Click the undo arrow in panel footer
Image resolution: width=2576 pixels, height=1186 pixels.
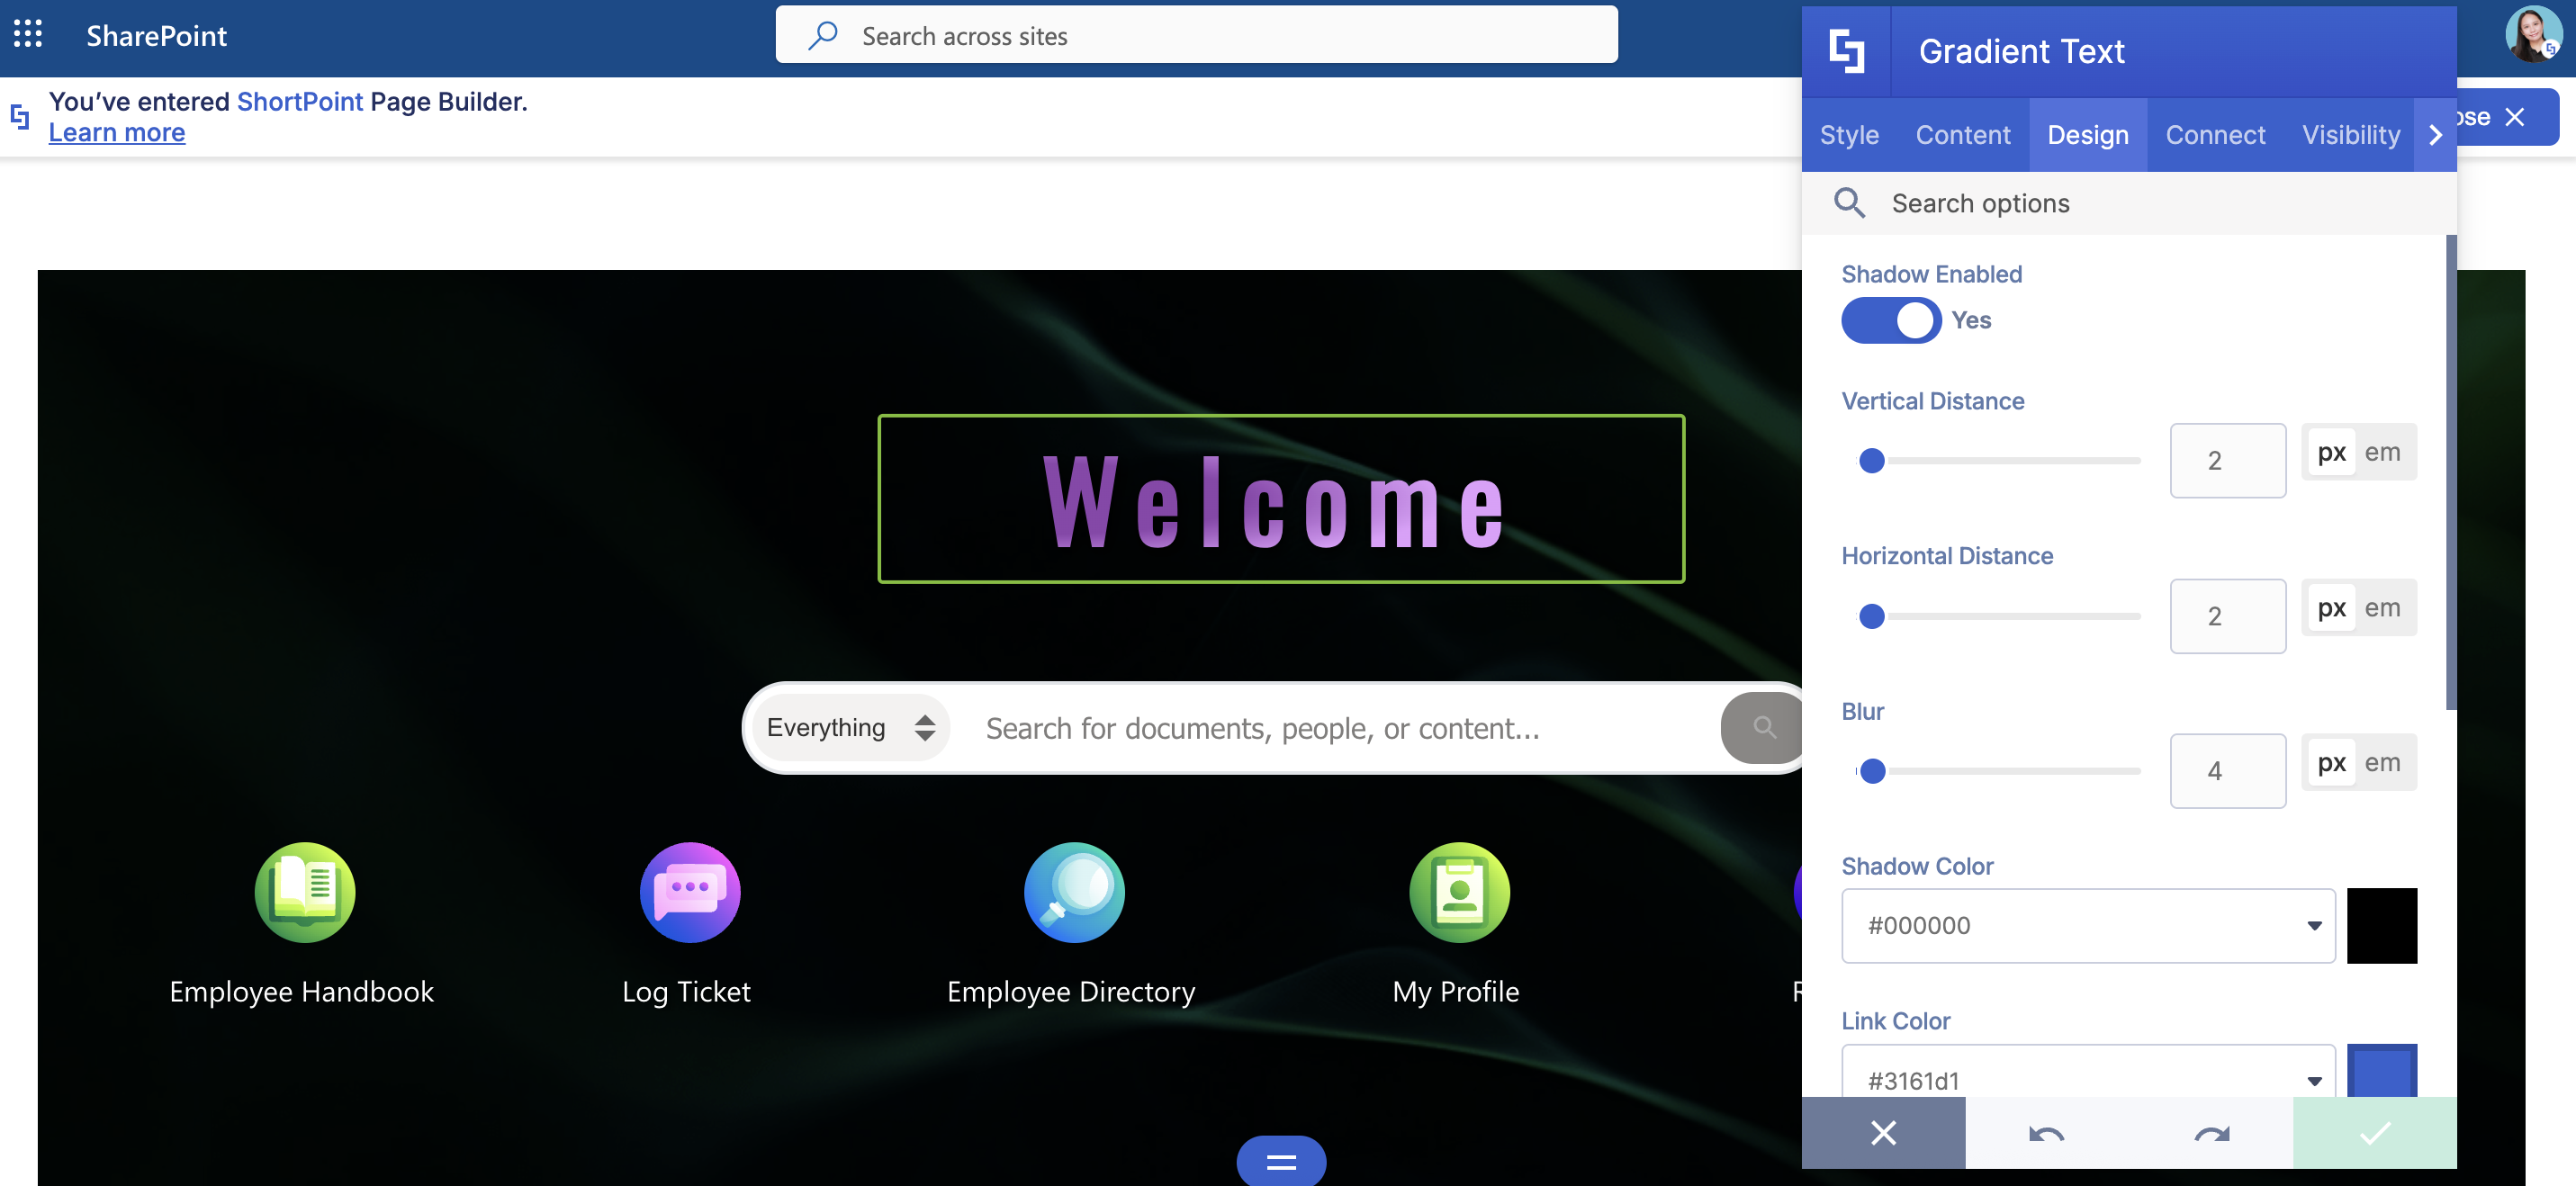tap(2046, 1133)
